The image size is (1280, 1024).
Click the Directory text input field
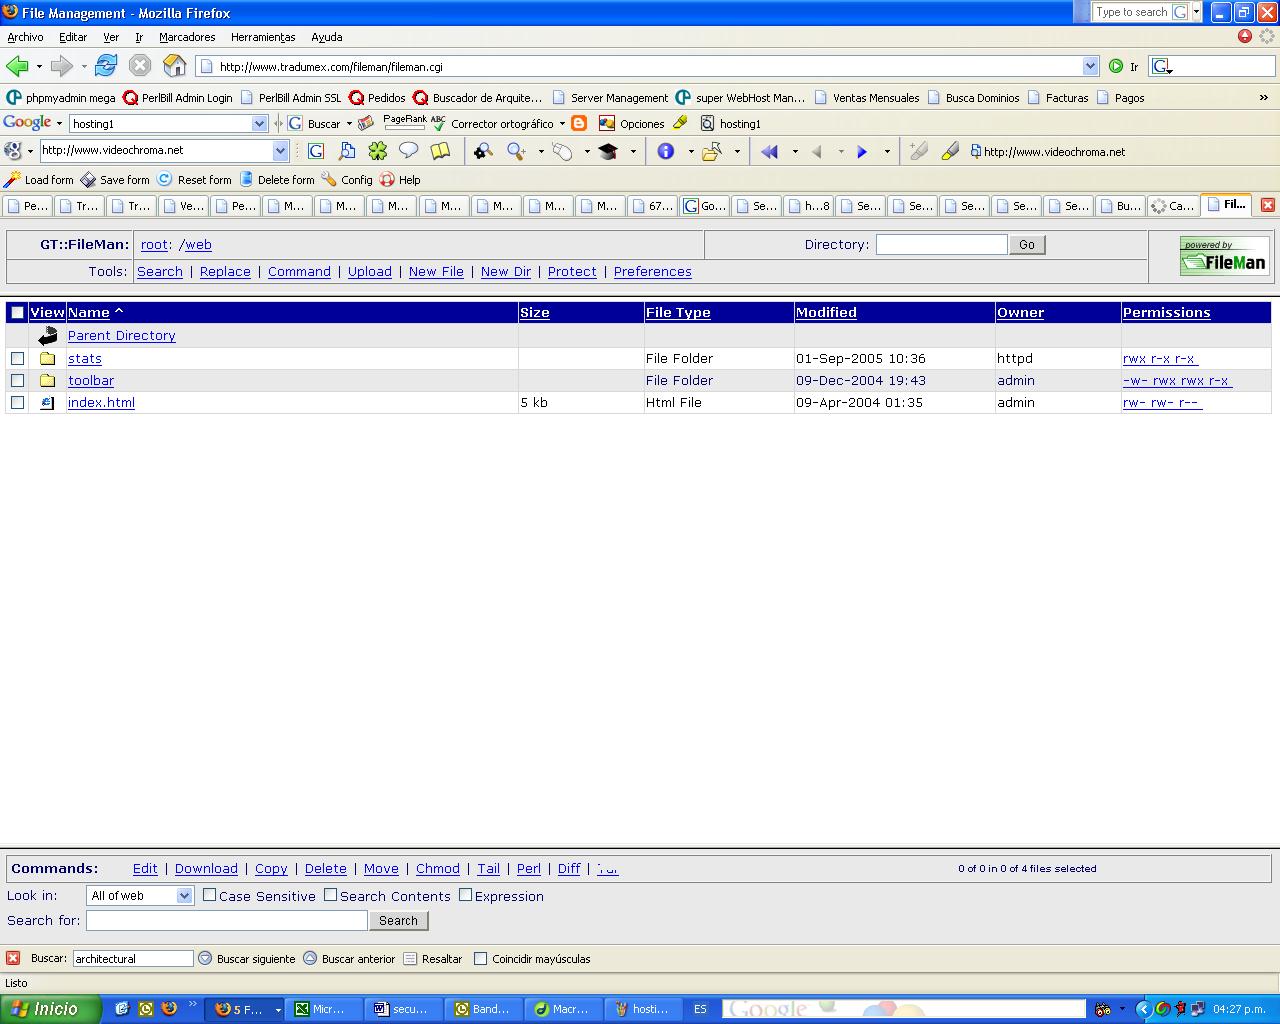(942, 245)
